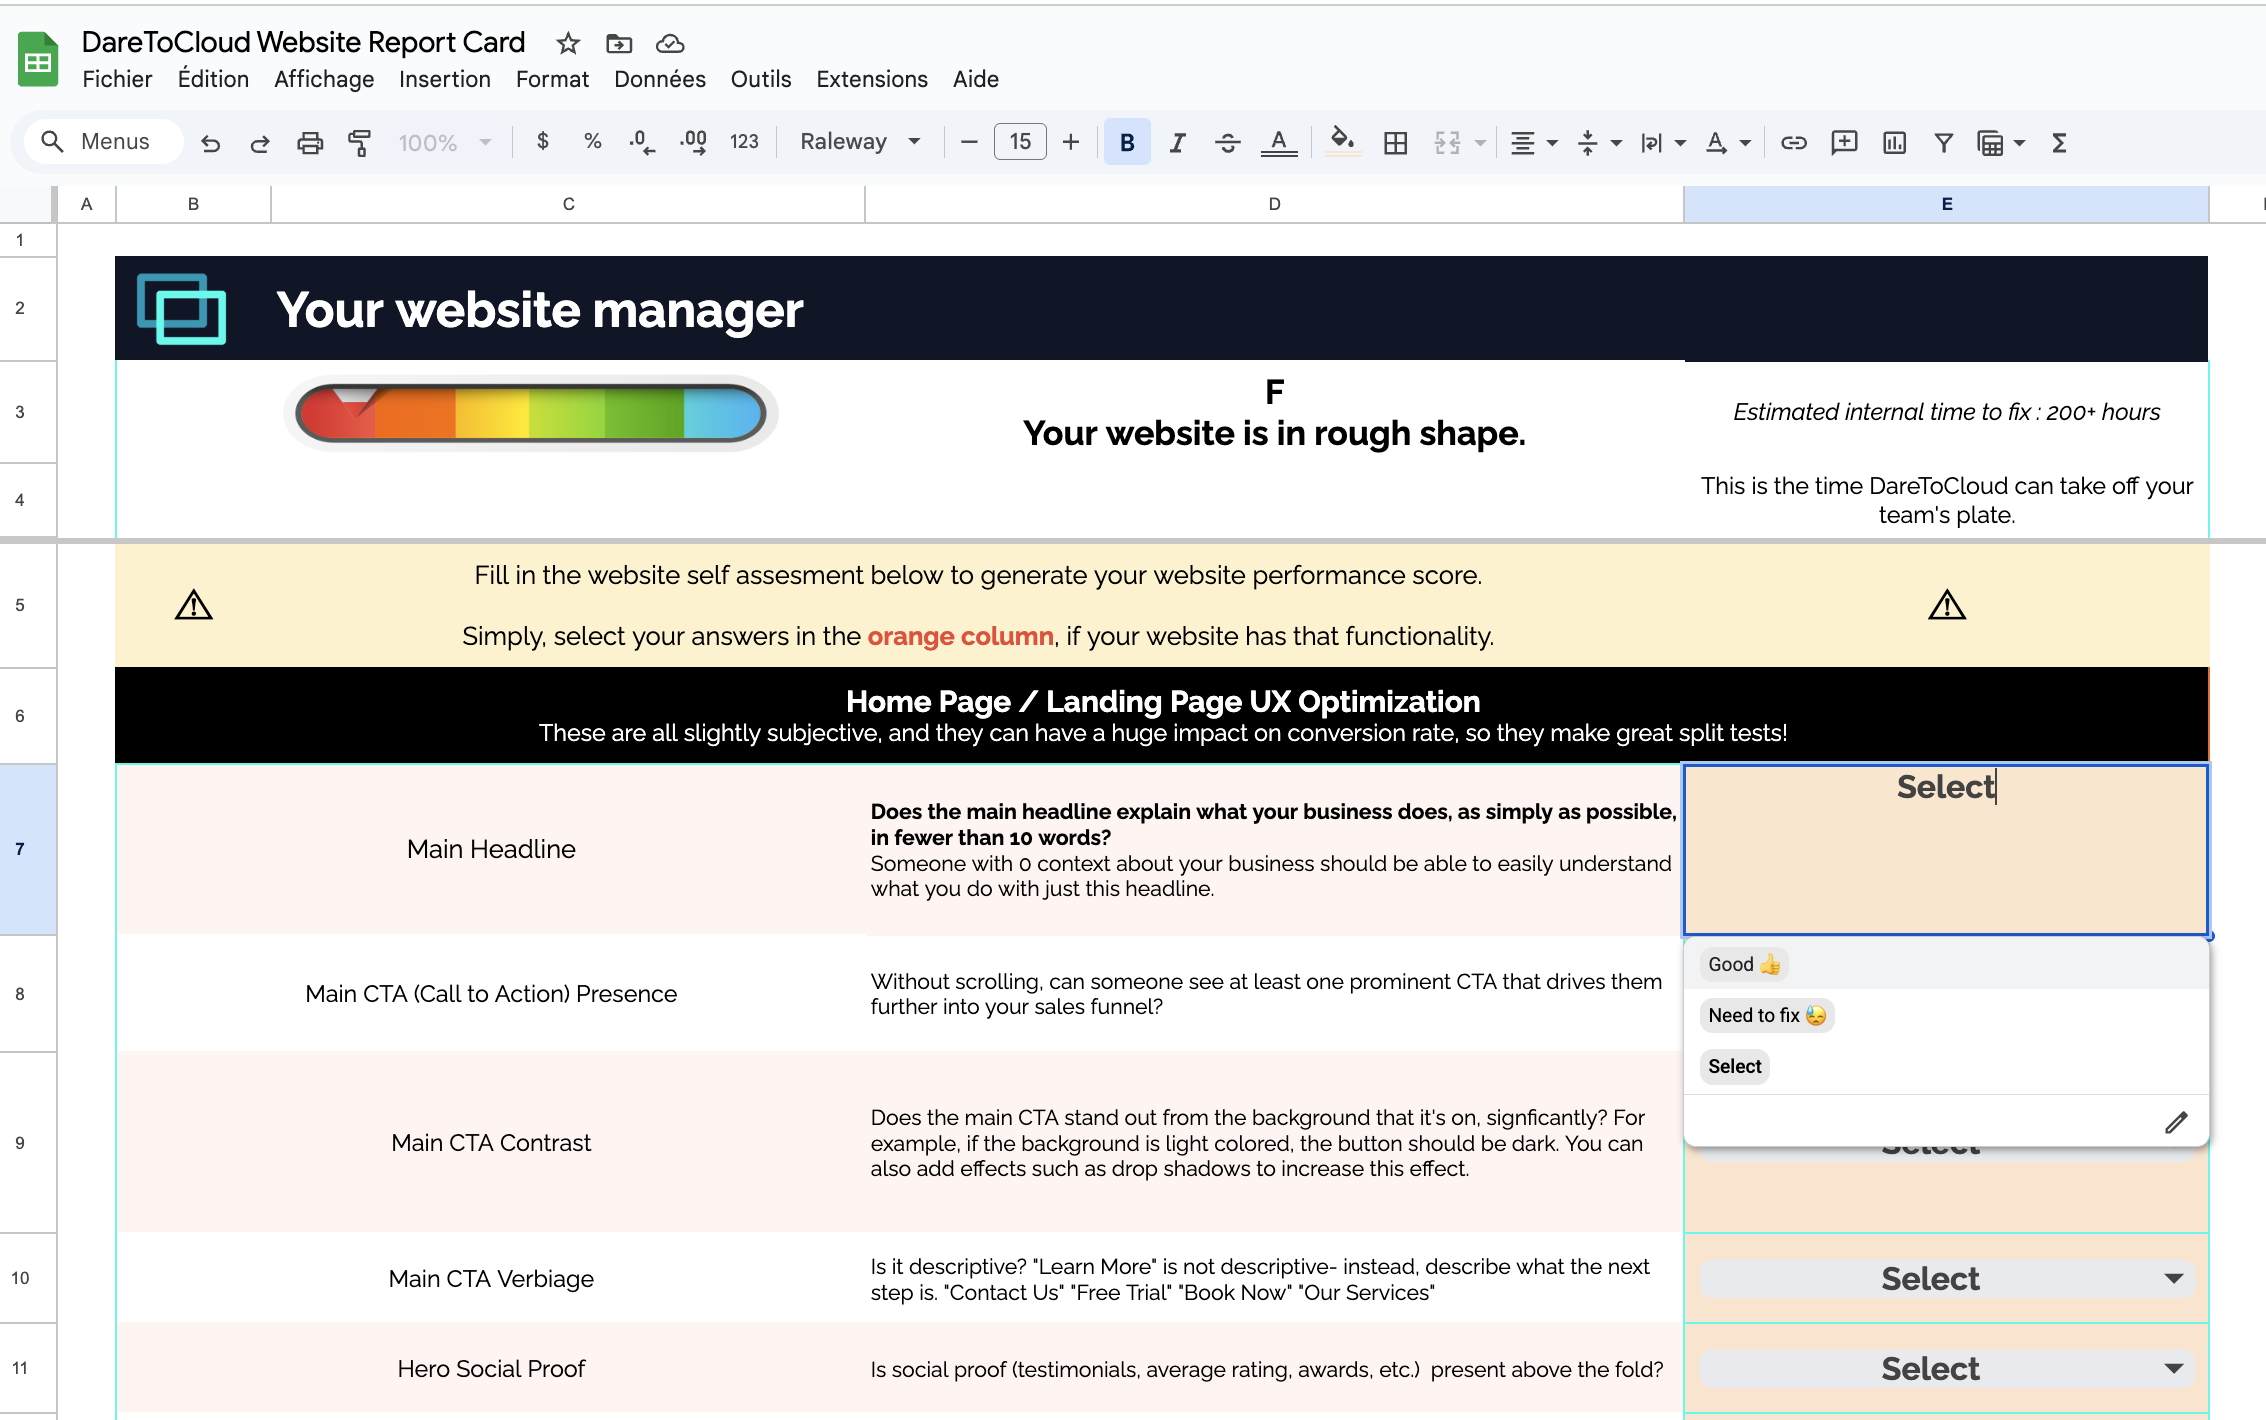Viewport: 2266px width, 1420px height.
Task: Expand the zoom level dropdown
Action: tap(485, 142)
